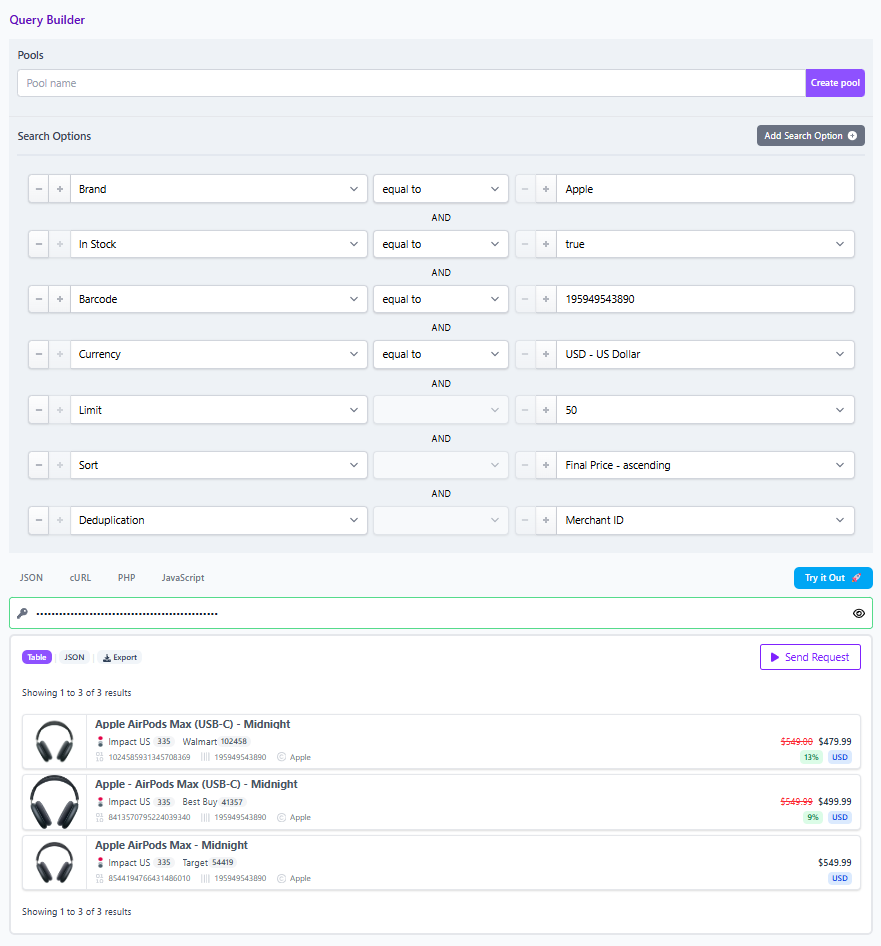The width and height of the screenshot is (881, 946).
Task: Select the cURL code tab
Action: point(80,578)
